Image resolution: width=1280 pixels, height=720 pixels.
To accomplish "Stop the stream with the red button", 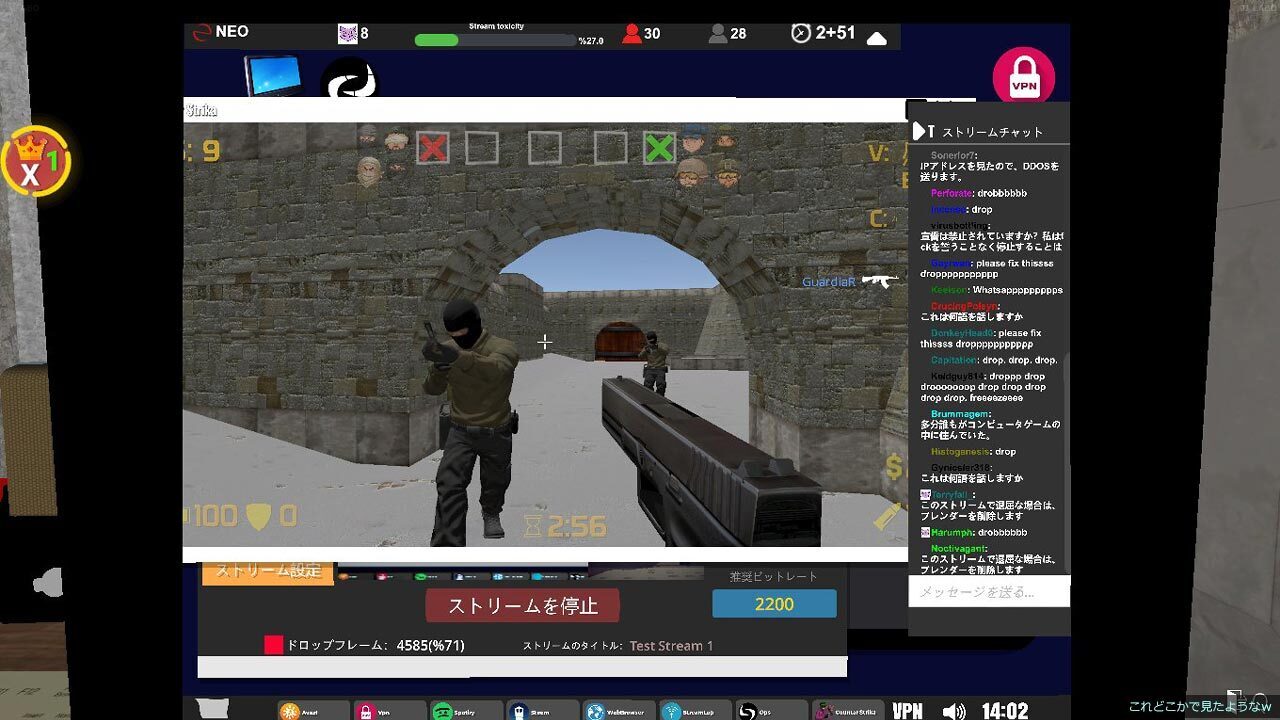I will 523,605.
